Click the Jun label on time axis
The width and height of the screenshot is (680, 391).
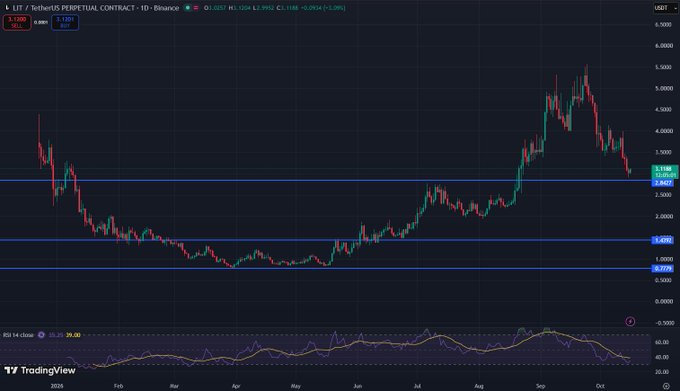[x=357, y=386]
